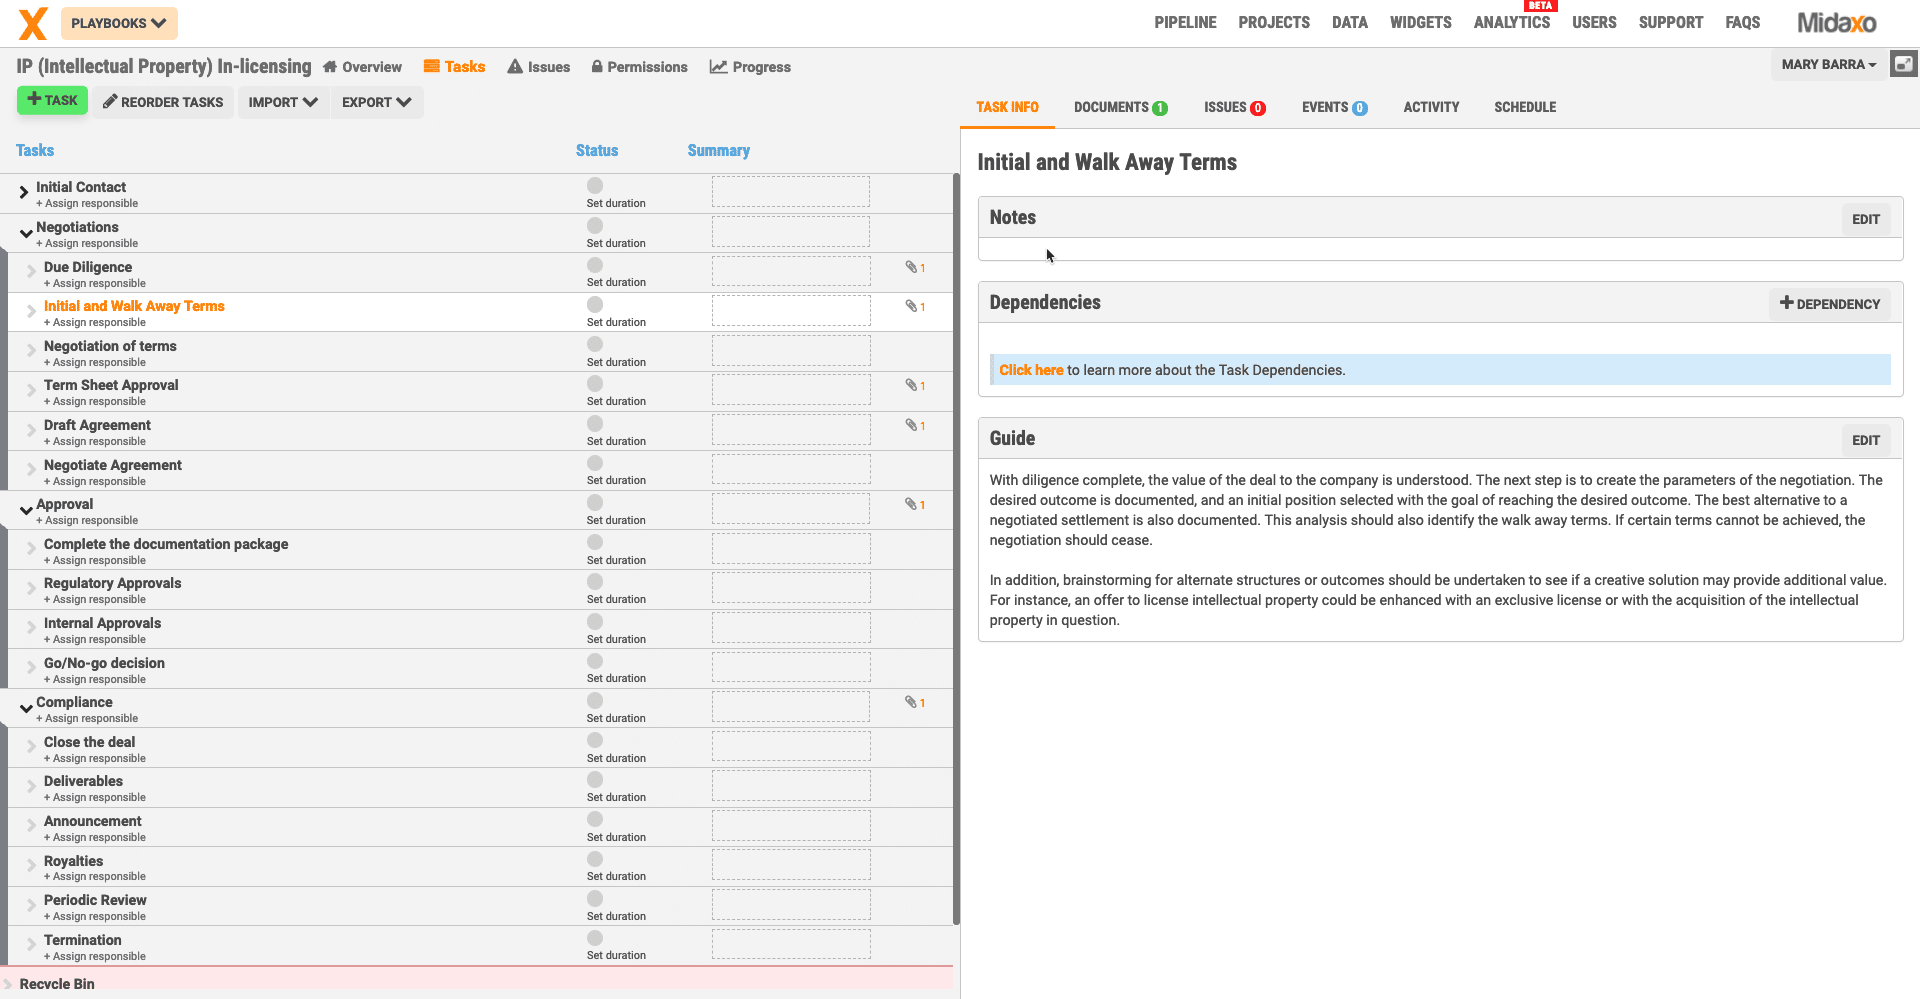Image resolution: width=1920 pixels, height=999 pixels.
Task: Open the Users page
Action: pos(1594,23)
